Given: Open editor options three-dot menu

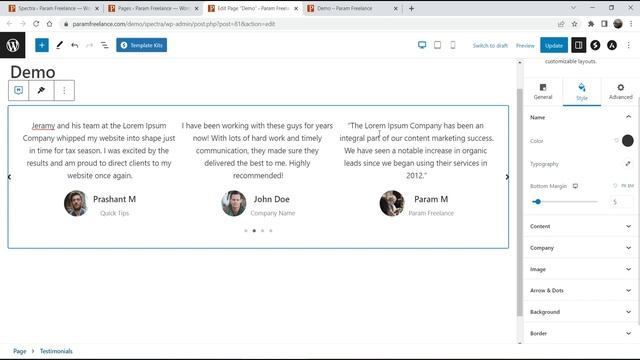Looking at the screenshot, I should 629,45.
